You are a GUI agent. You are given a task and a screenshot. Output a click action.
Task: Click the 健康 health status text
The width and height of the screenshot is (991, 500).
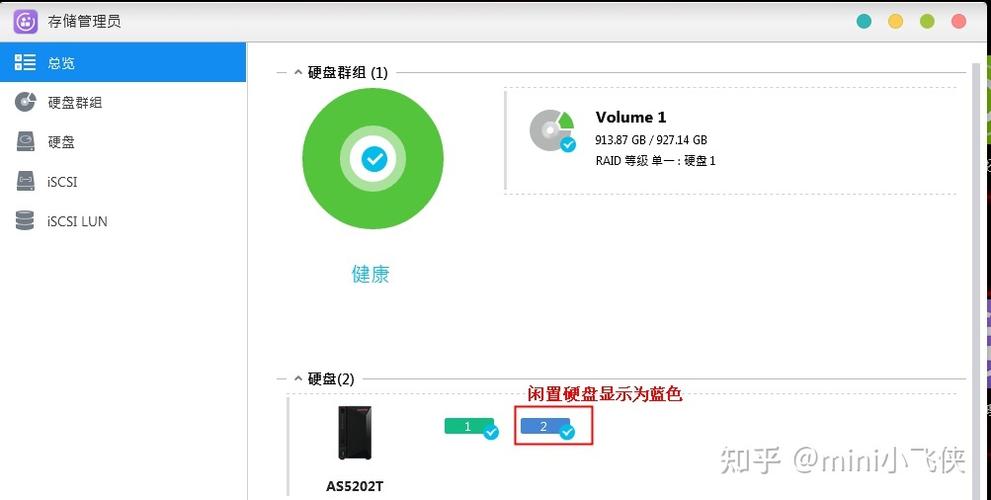pyautogui.click(x=370, y=274)
